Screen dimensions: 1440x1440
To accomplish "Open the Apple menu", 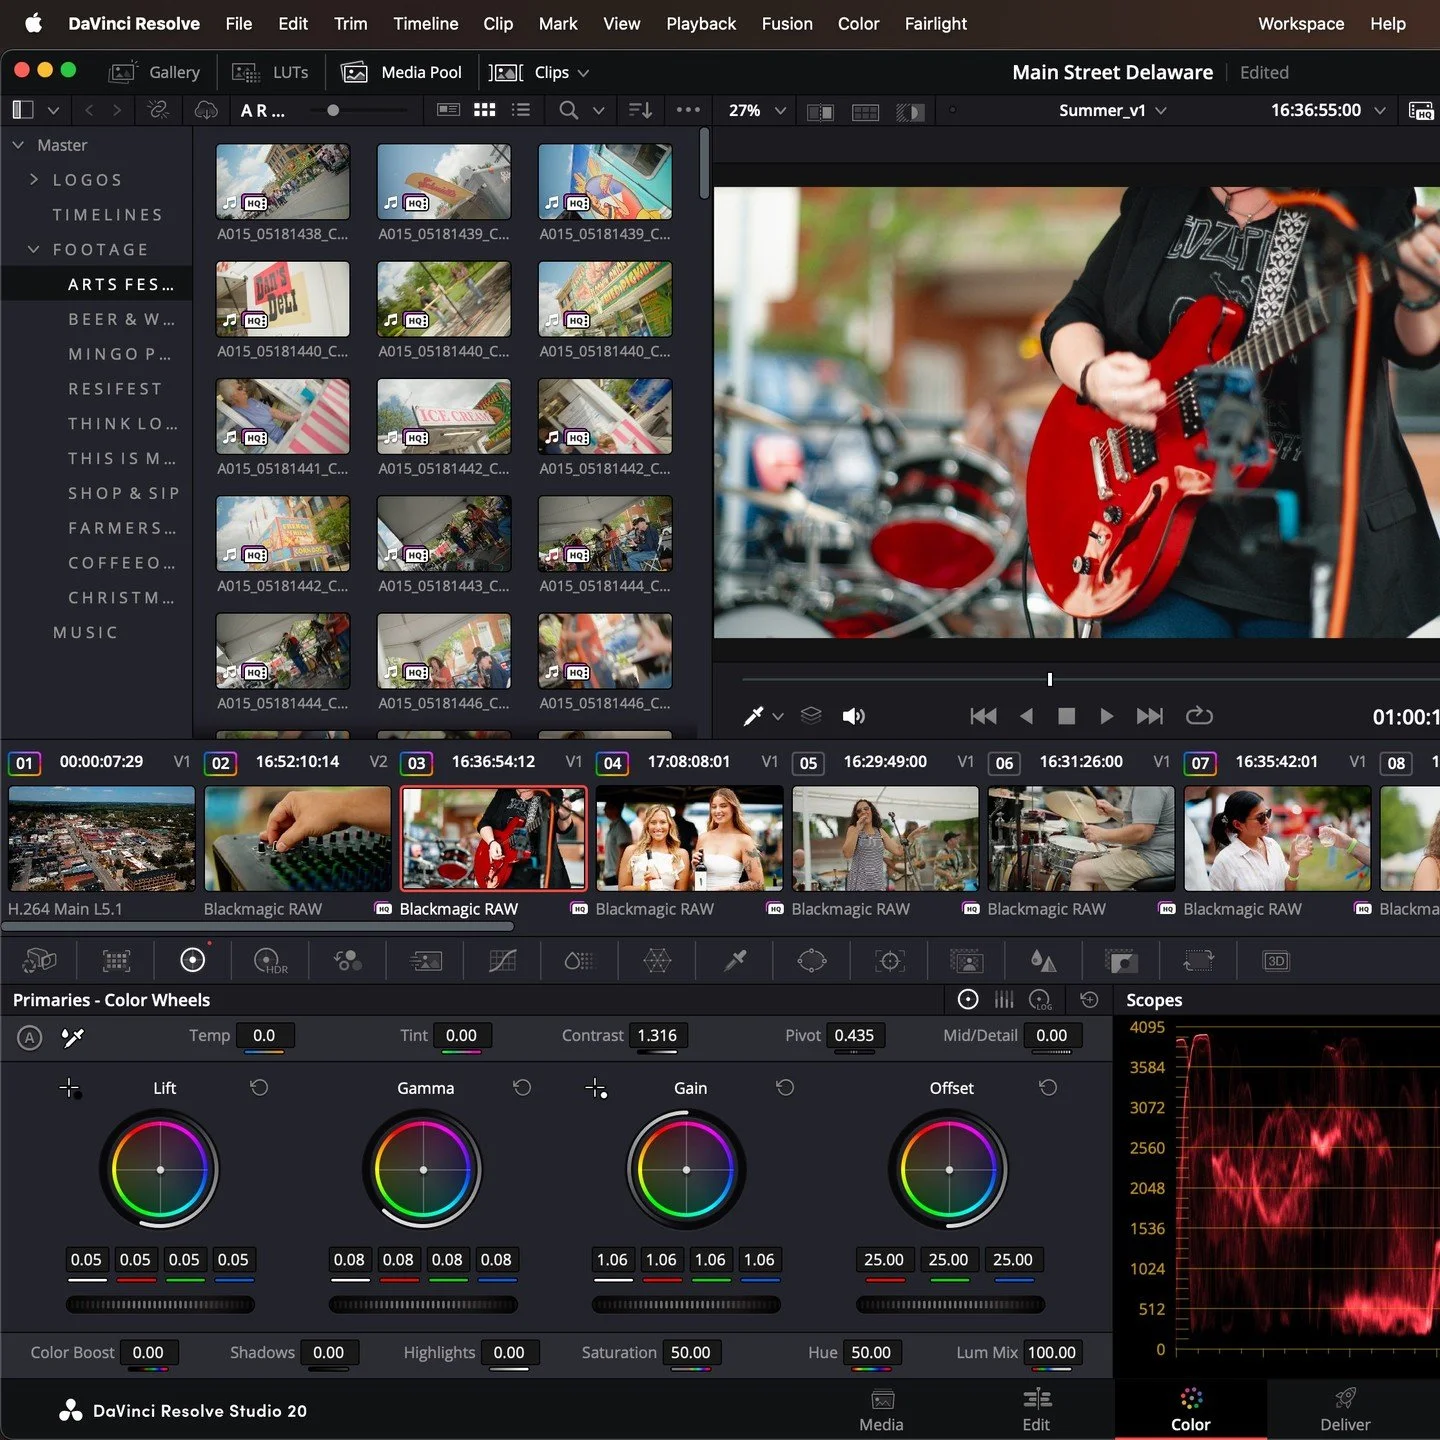I will click(x=33, y=23).
